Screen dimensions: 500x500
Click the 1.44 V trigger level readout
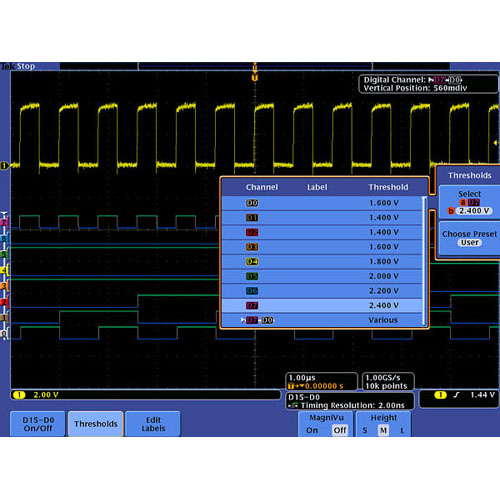[482, 395]
